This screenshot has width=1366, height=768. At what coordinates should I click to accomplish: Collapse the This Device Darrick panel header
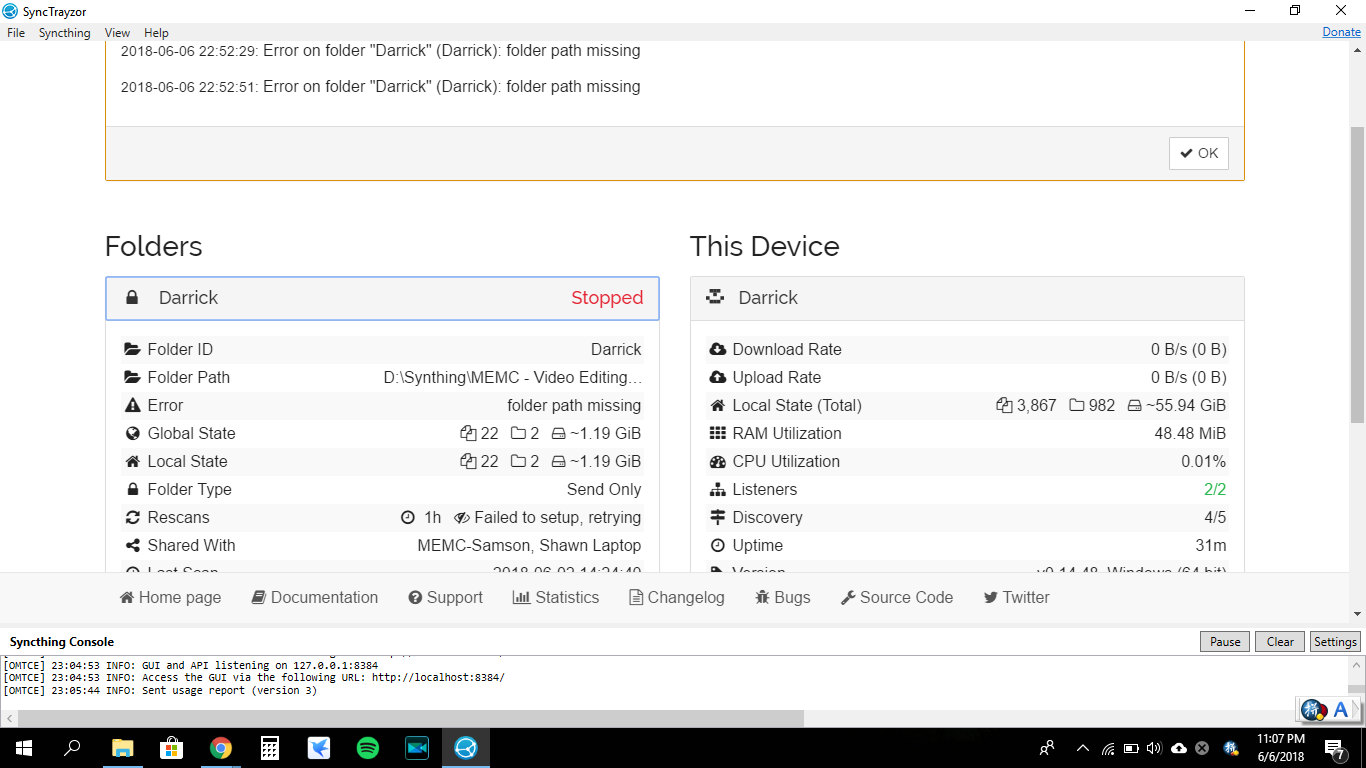967,298
